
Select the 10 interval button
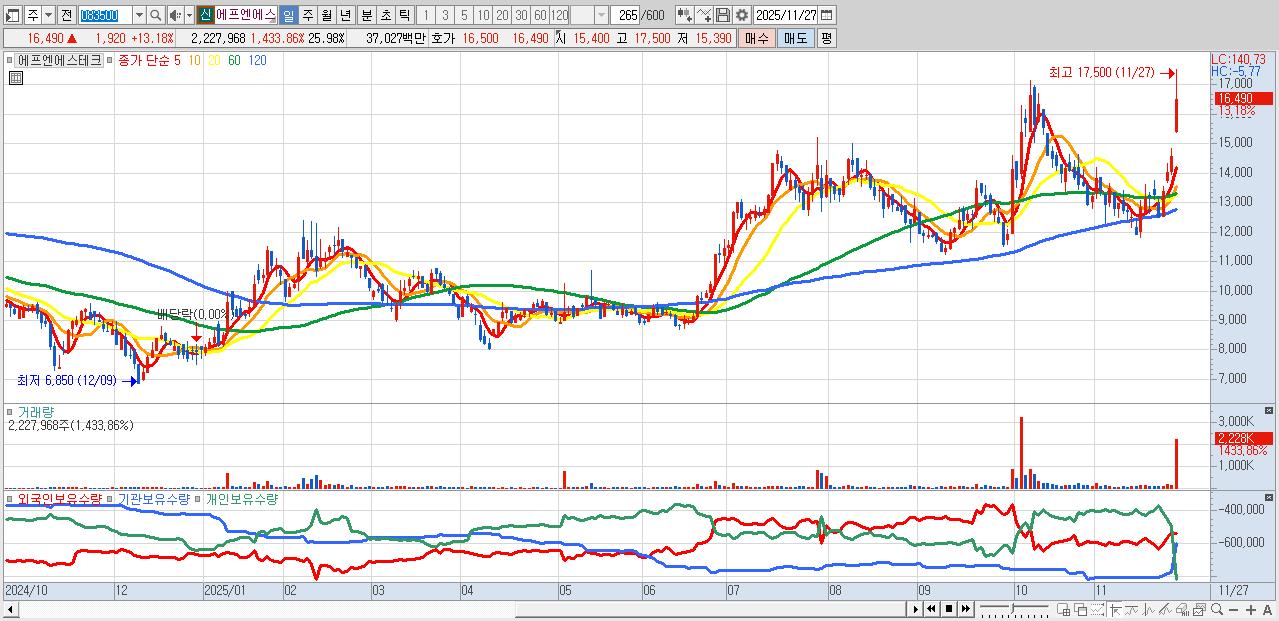click(483, 15)
